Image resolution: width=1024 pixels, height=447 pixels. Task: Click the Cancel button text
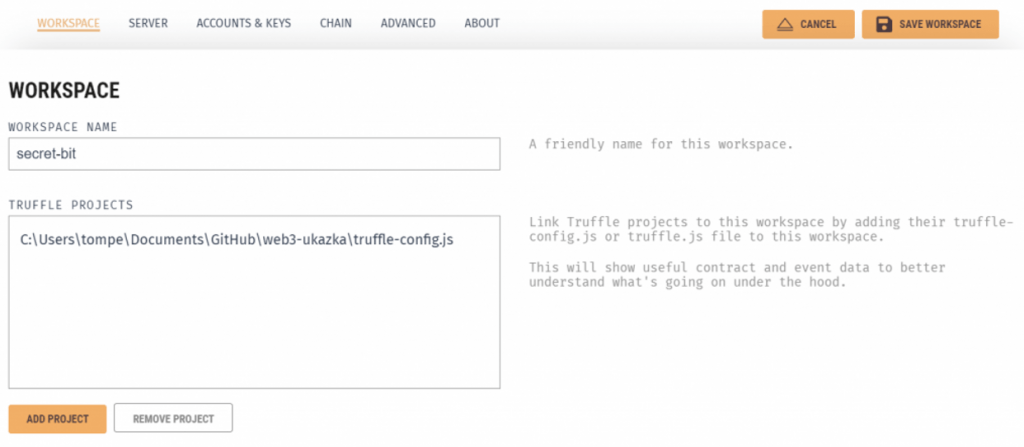[818, 24]
